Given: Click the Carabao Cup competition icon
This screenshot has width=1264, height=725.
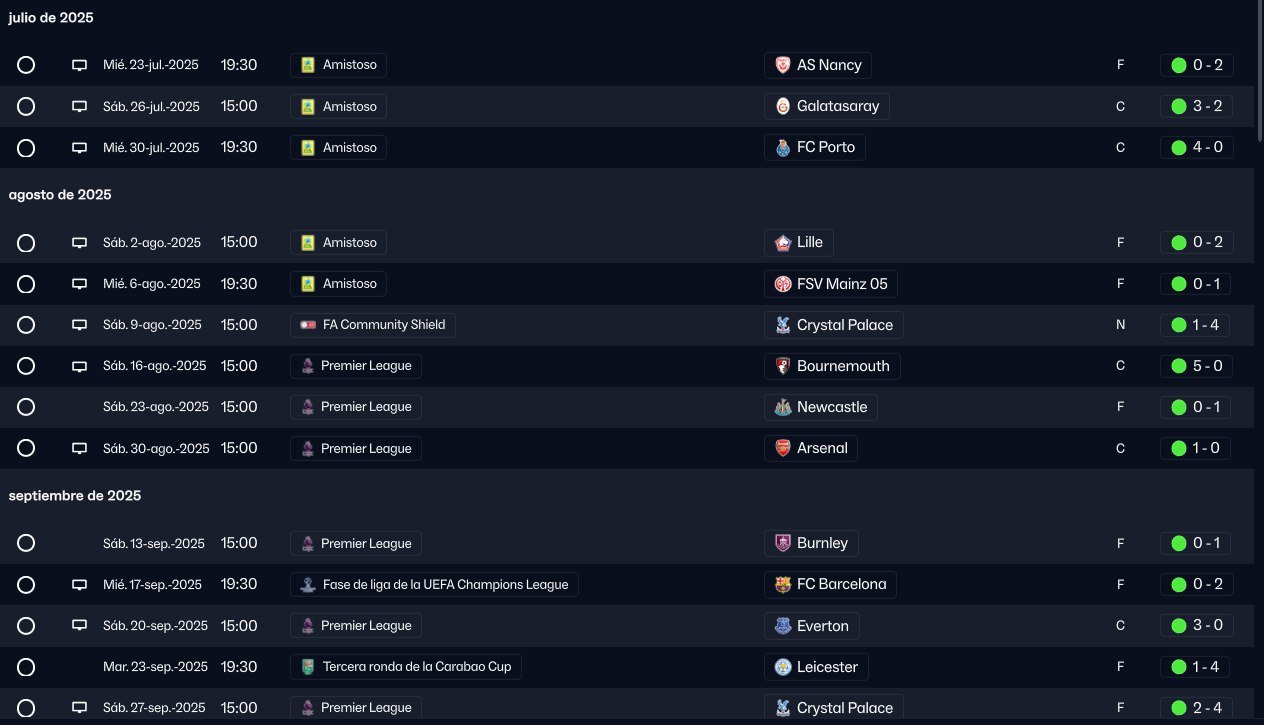Looking at the screenshot, I should 308,667.
